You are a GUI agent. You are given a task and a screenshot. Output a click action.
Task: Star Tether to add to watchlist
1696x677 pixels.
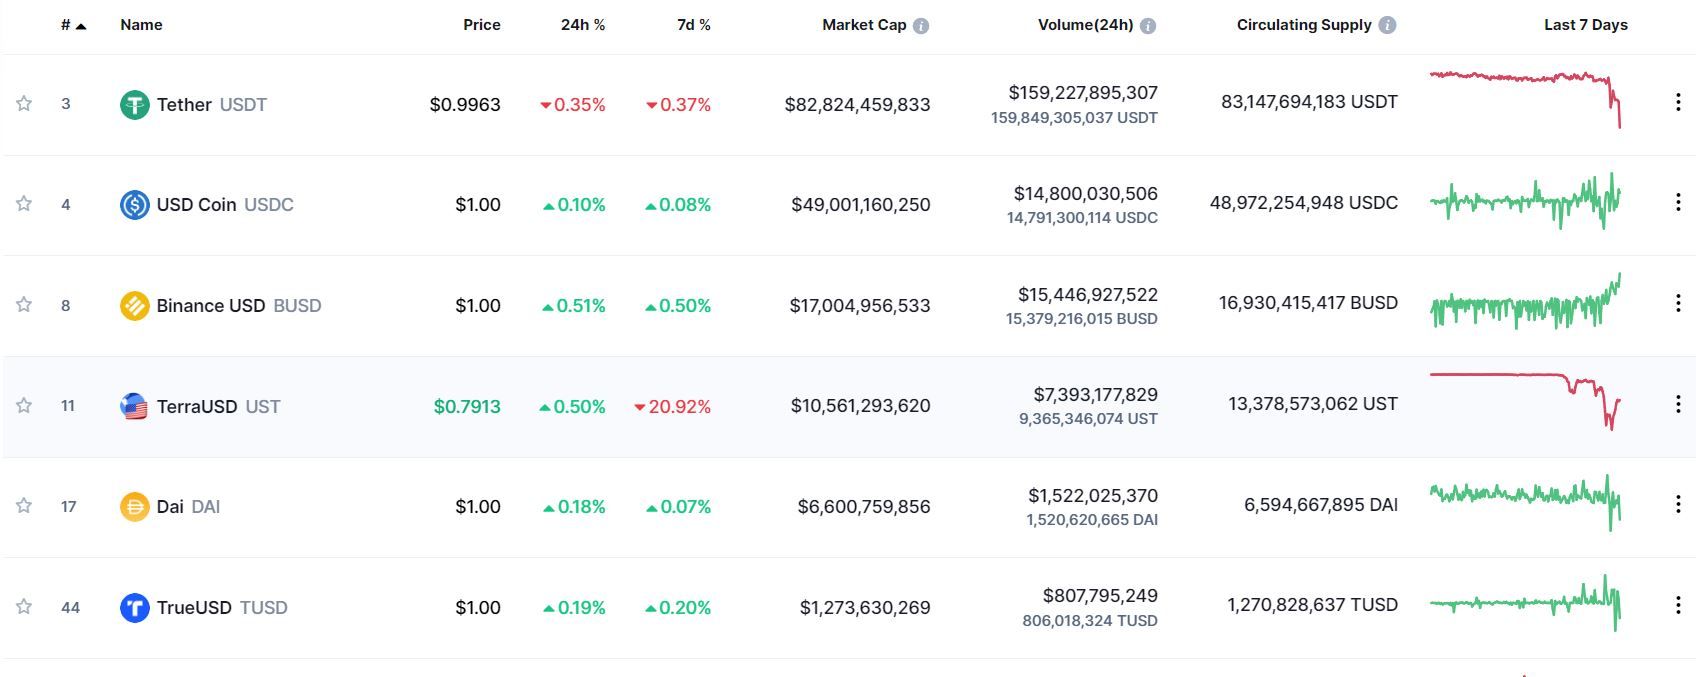[24, 103]
